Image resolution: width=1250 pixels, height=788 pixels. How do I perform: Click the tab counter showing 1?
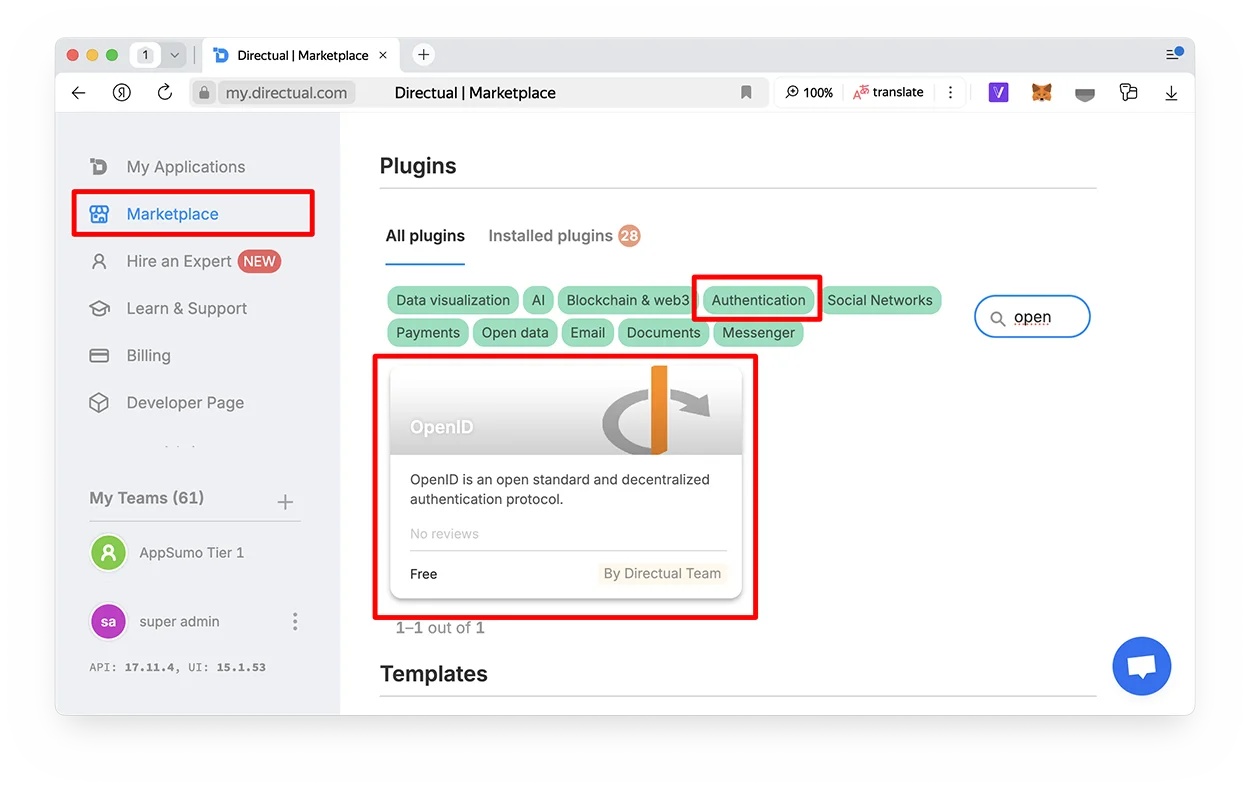[x=145, y=55]
